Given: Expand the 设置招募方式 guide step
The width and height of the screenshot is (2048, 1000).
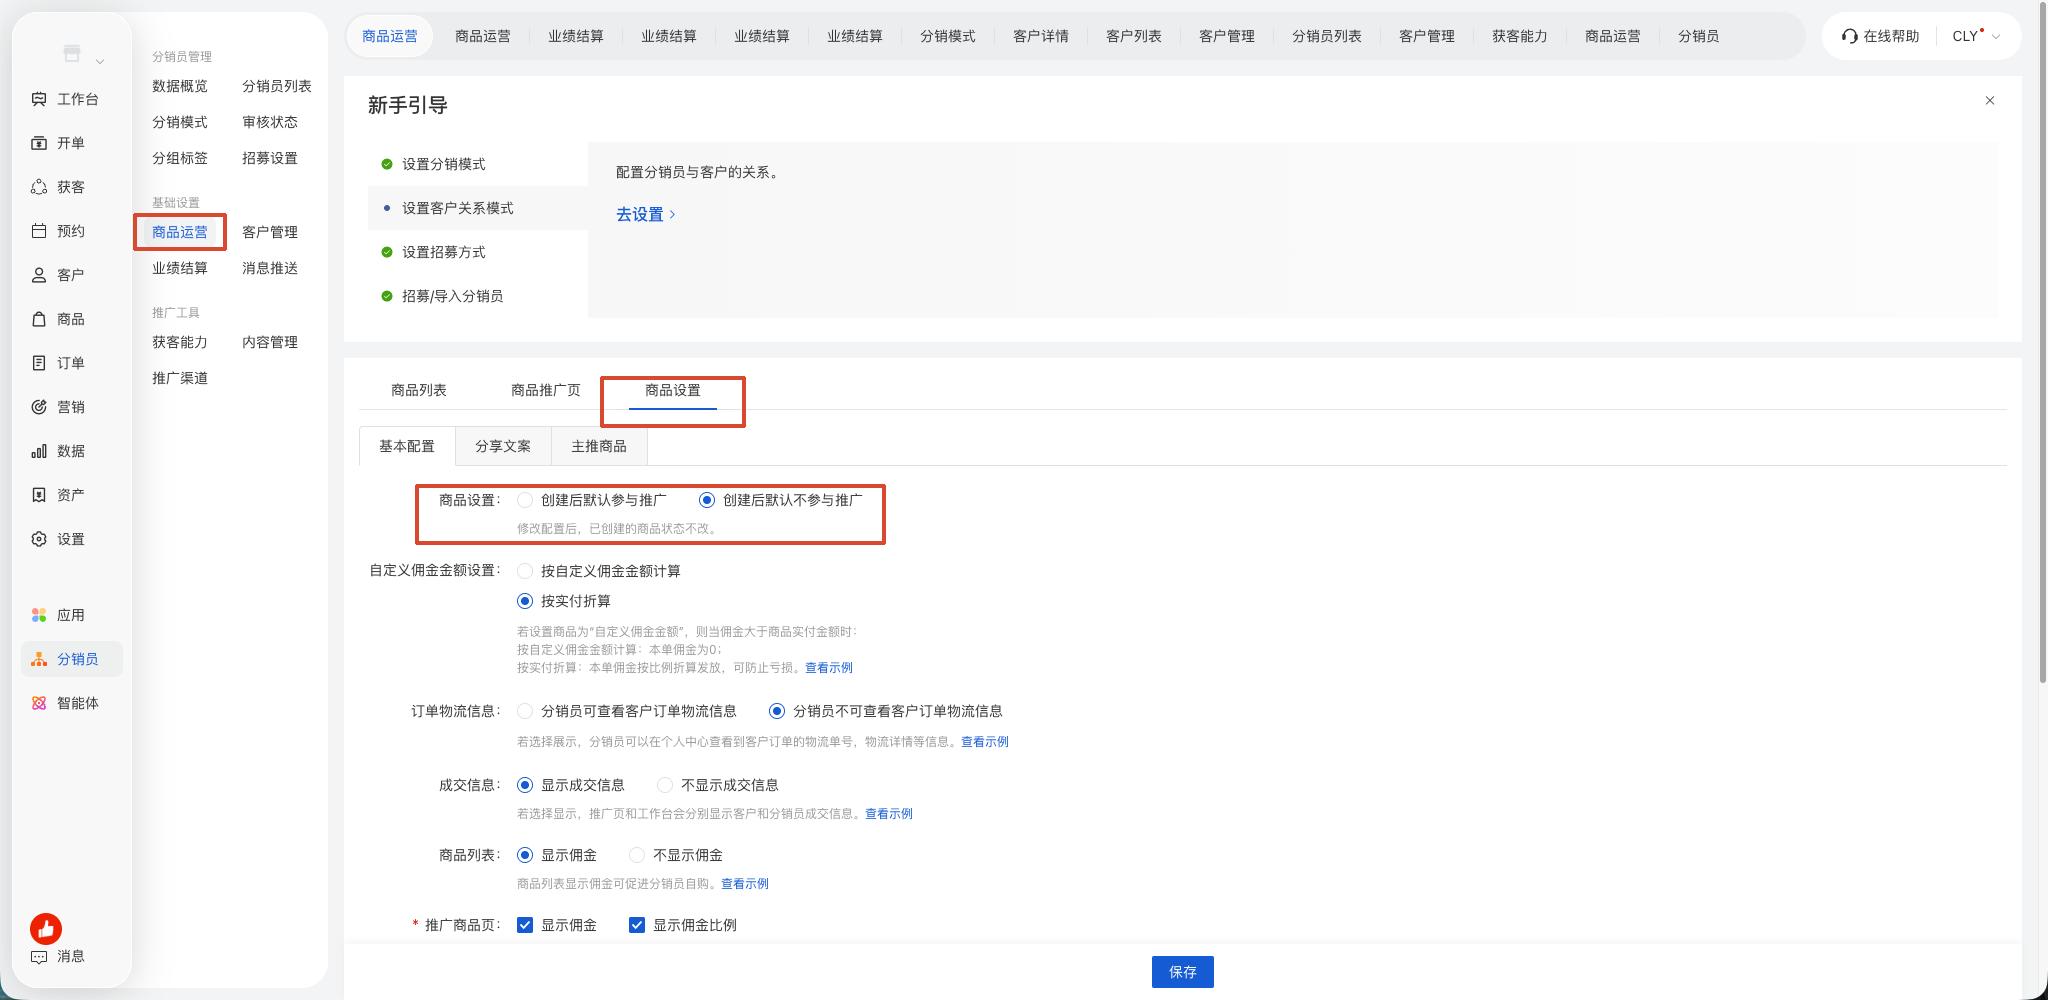Looking at the screenshot, I should pos(478,252).
